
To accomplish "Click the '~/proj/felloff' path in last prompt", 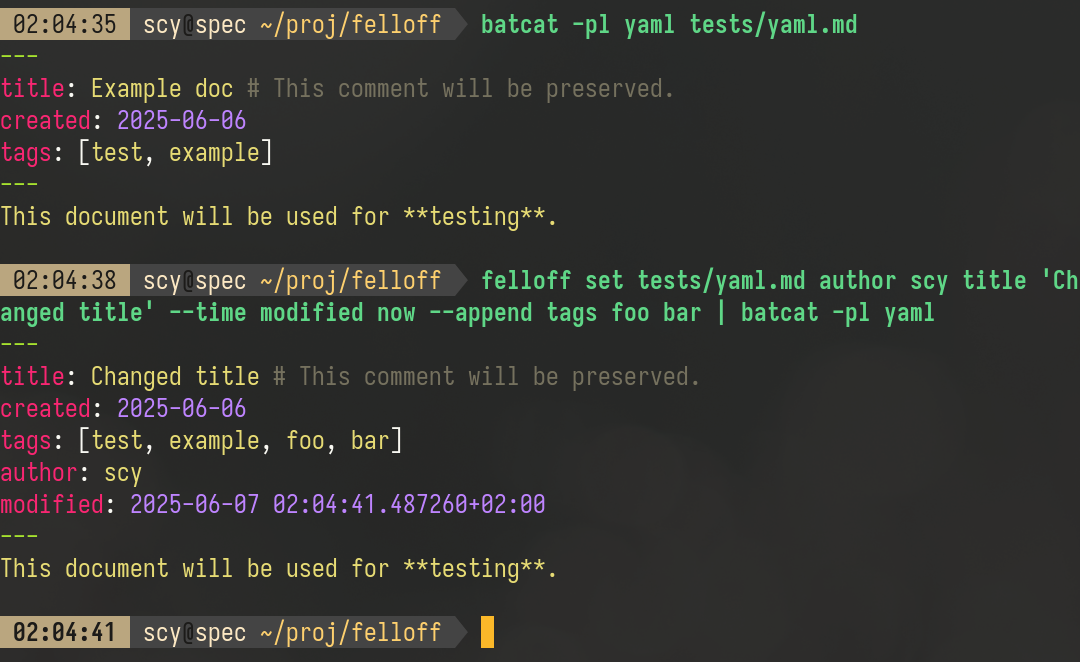I will point(351,632).
